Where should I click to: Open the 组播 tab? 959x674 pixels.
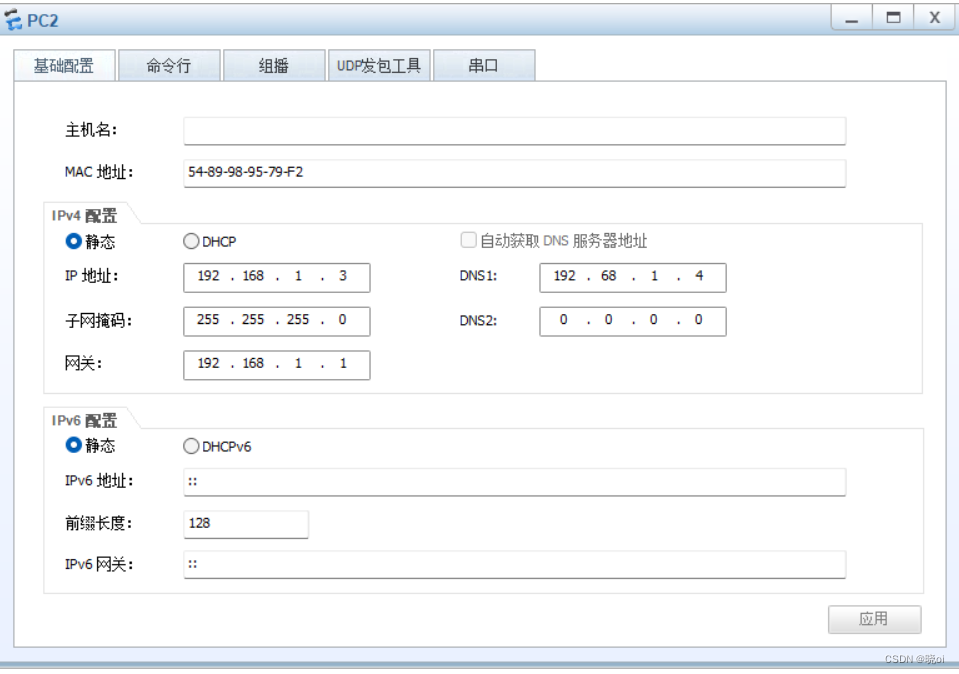click(273, 65)
